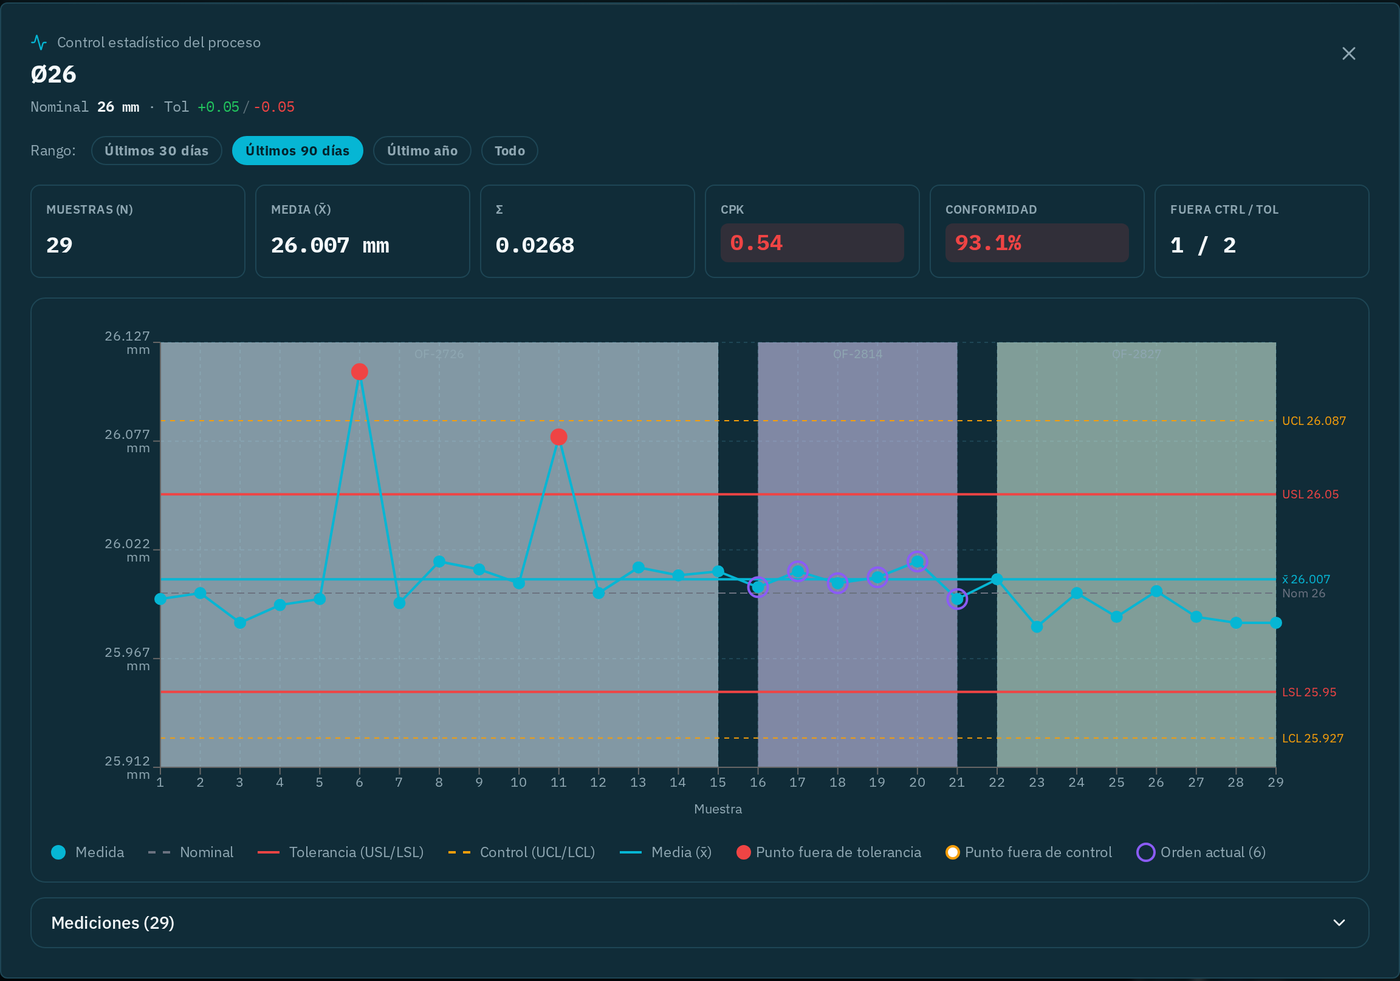
Task: Click the Mediciones chevron arrow
Action: (1339, 923)
